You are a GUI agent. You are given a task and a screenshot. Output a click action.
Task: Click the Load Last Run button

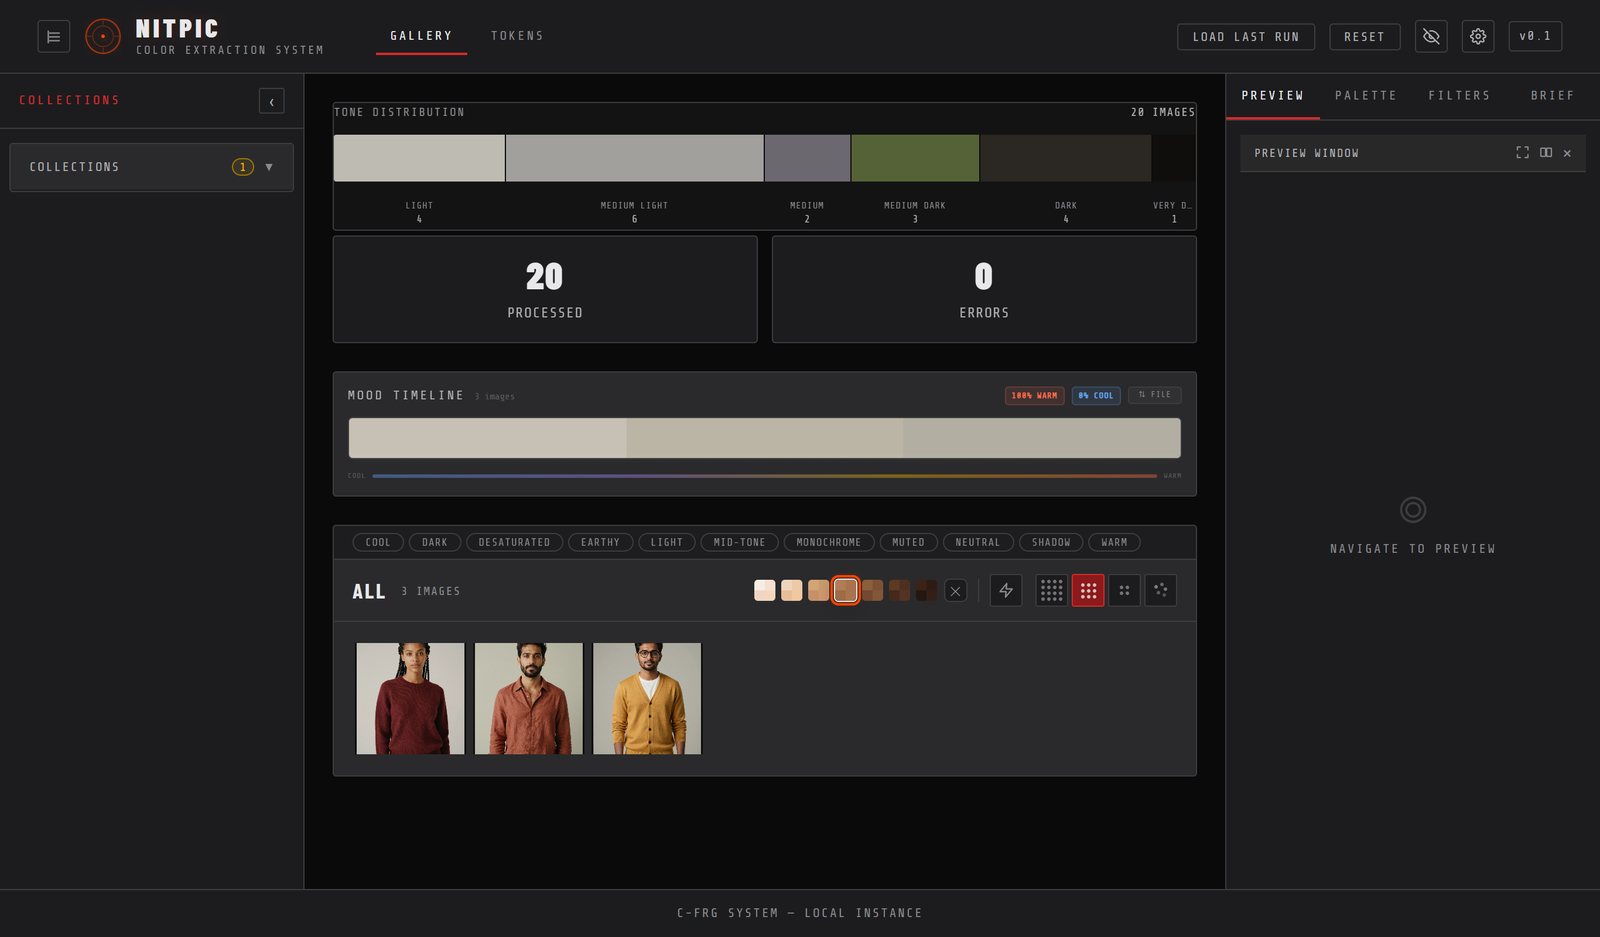point(1246,37)
